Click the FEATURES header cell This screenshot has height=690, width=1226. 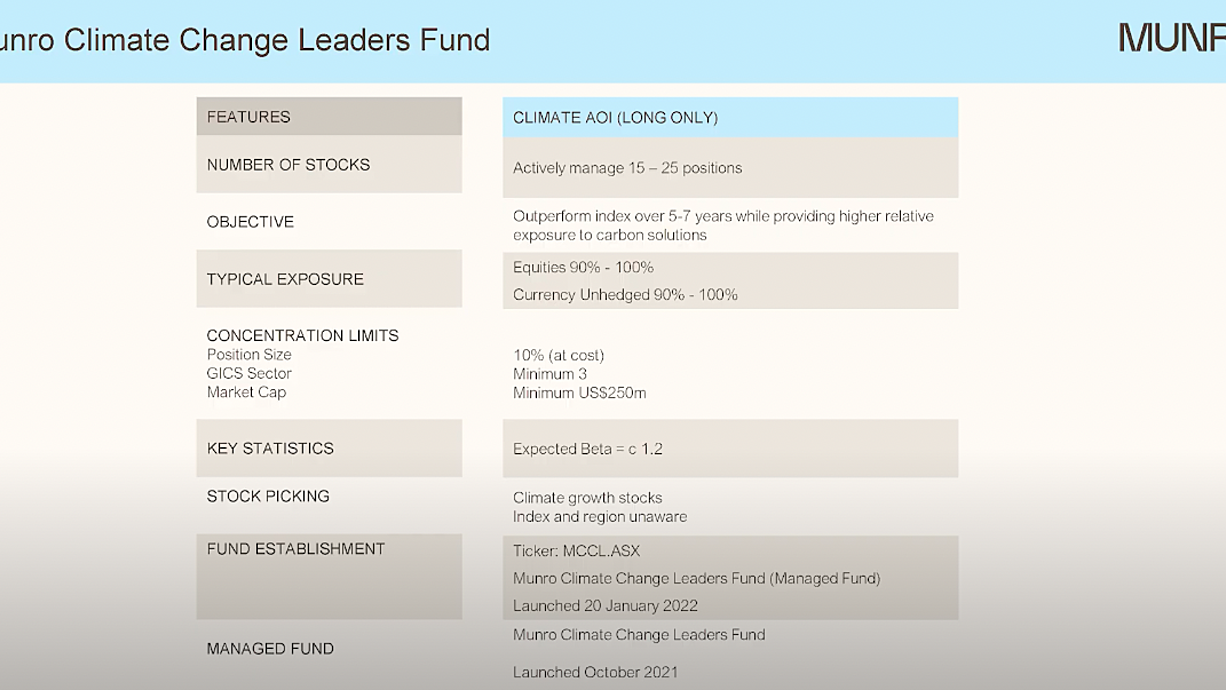coord(329,116)
